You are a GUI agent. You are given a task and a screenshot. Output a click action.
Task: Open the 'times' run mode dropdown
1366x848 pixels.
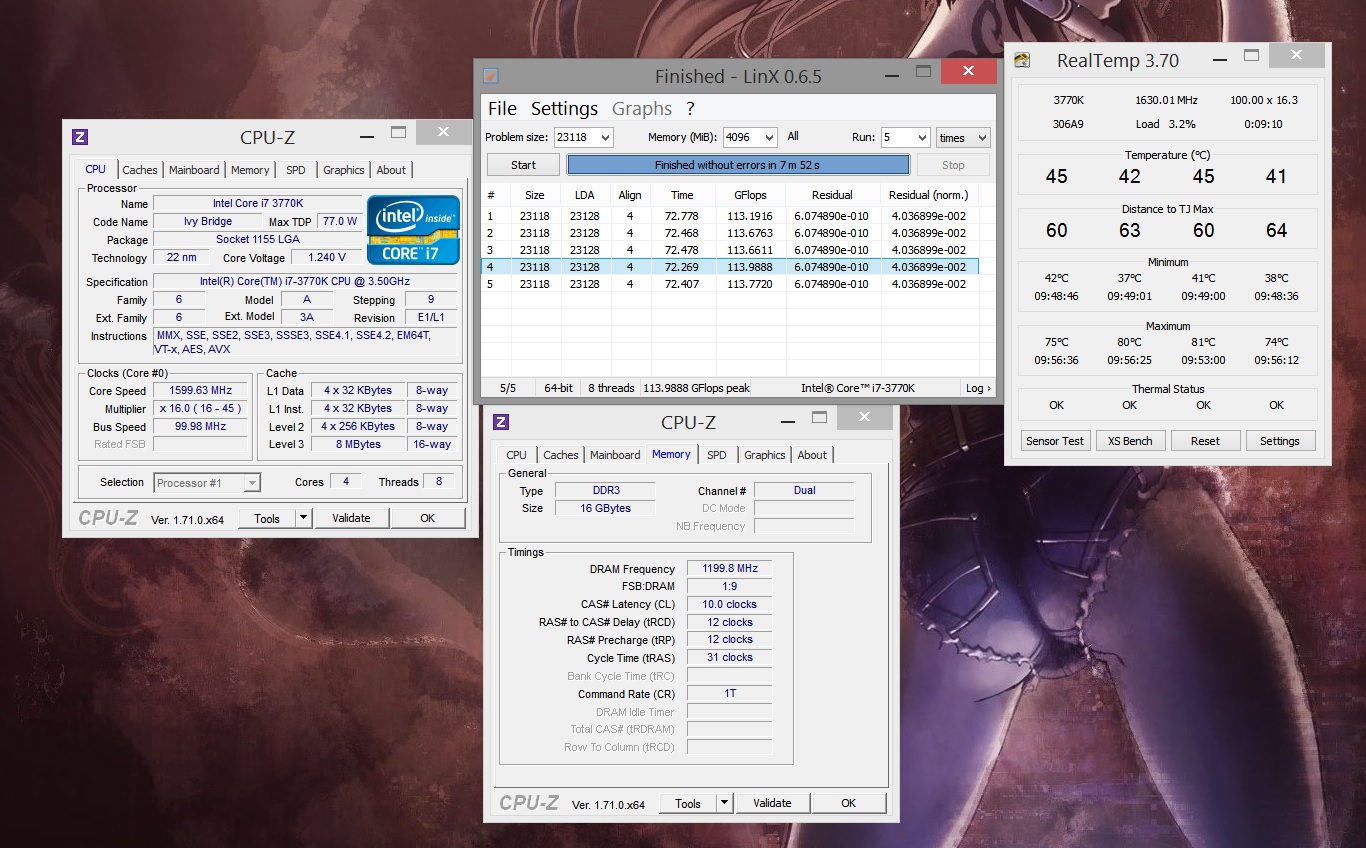(981, 138)
